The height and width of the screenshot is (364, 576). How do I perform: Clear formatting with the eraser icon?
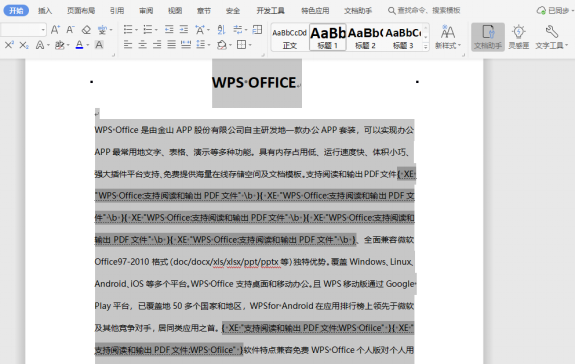(x=86, y=30)
